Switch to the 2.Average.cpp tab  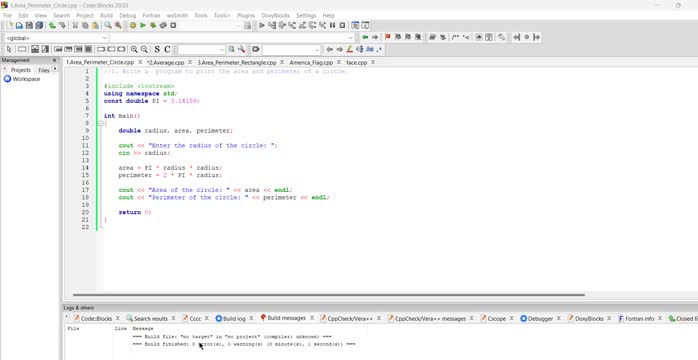(166, 62)
